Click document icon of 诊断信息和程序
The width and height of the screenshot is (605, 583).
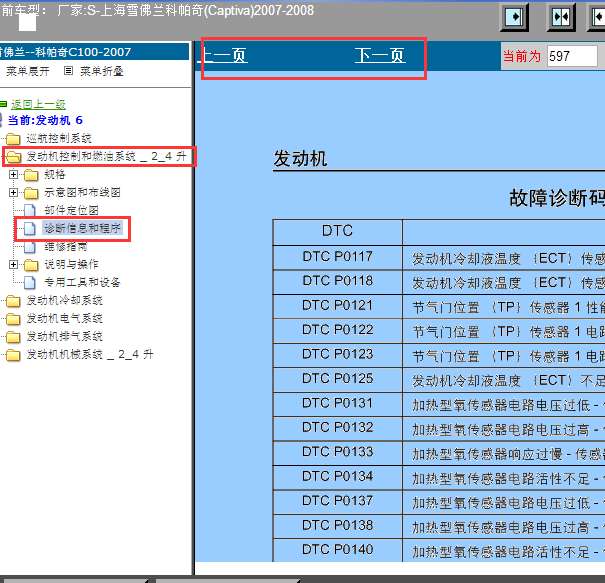coord(30,228)
